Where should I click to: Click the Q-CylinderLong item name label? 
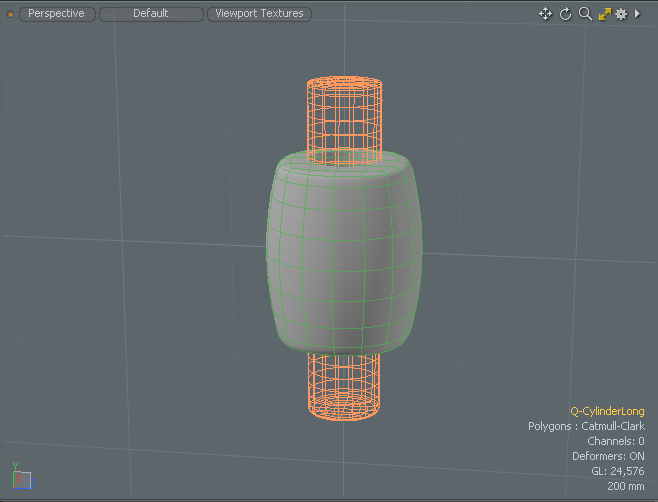coord(607,411)
